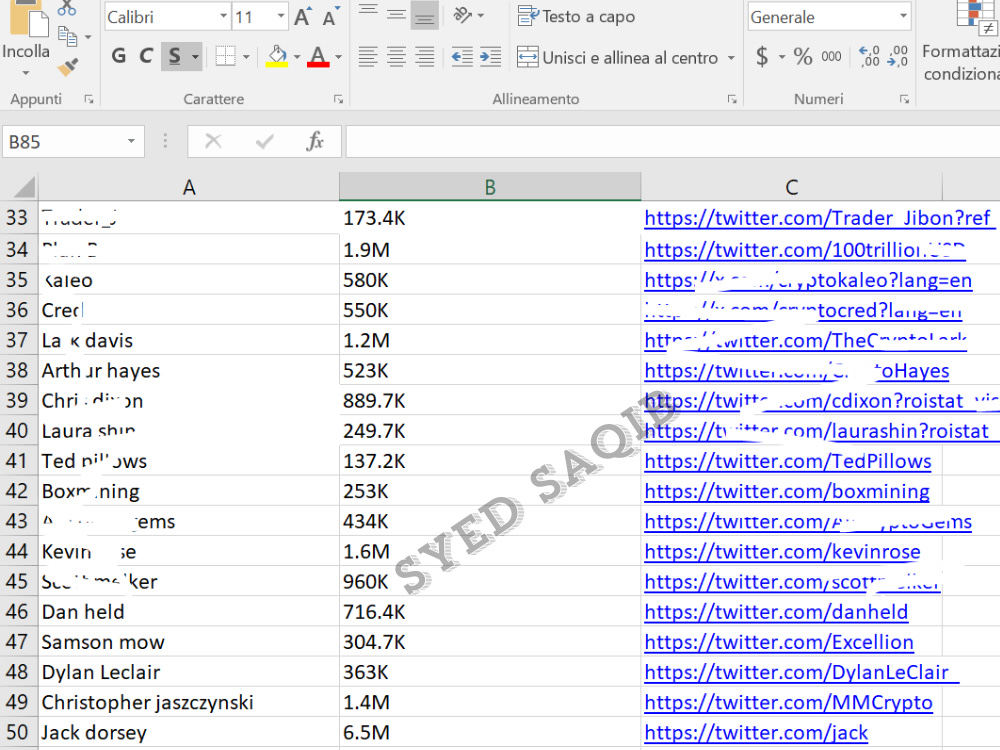Viewport: 1000px width, 750px height.
Task: Select the column A header
Action: pyautogui.click(x=189, y=187)
